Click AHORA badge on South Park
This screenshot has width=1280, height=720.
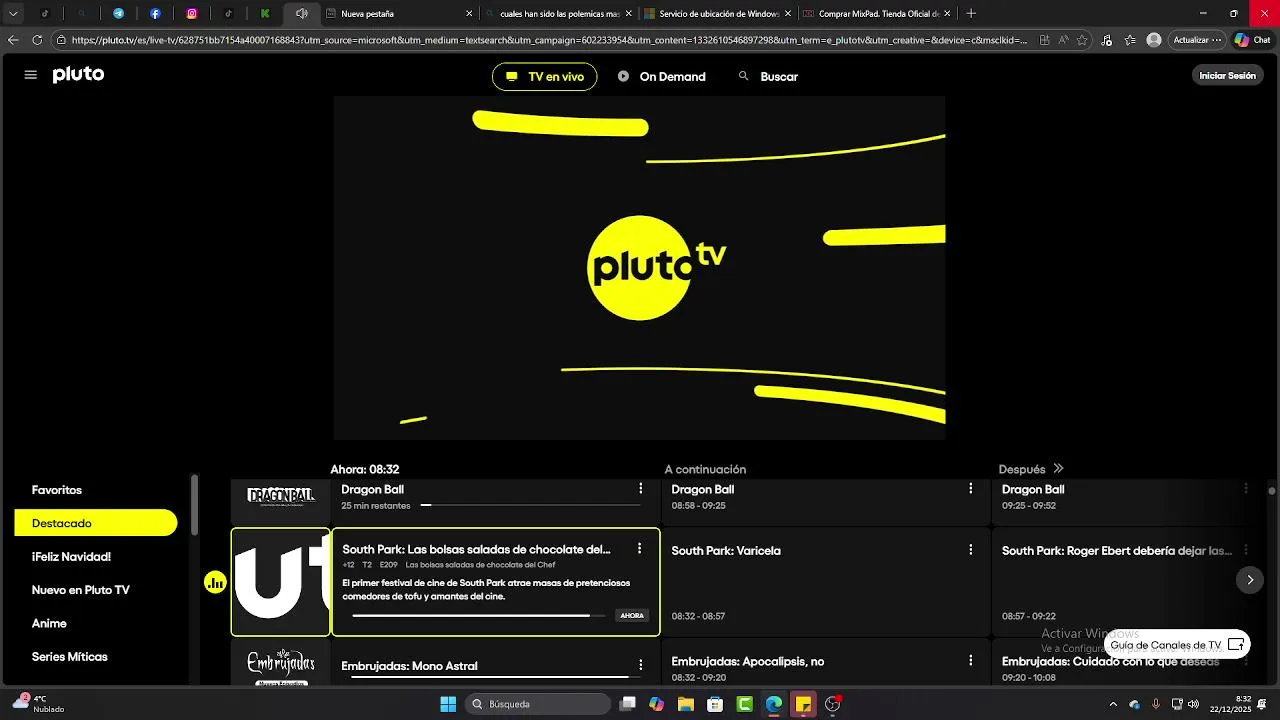[632, 616]
